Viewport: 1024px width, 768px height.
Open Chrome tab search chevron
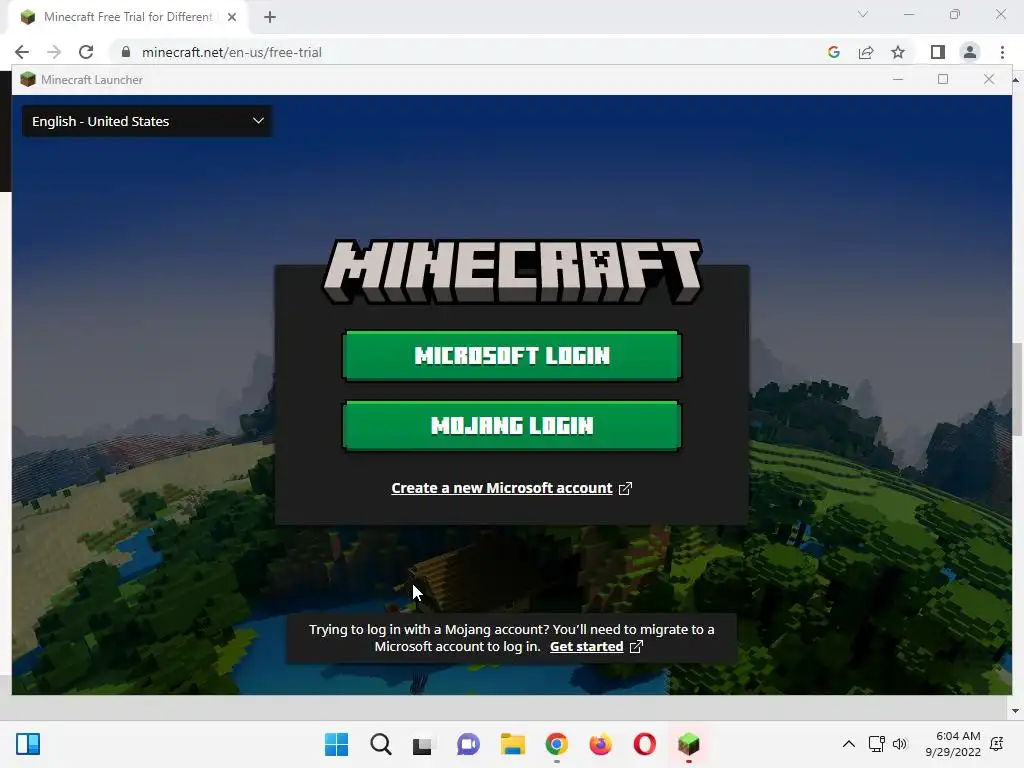(863, 14)
